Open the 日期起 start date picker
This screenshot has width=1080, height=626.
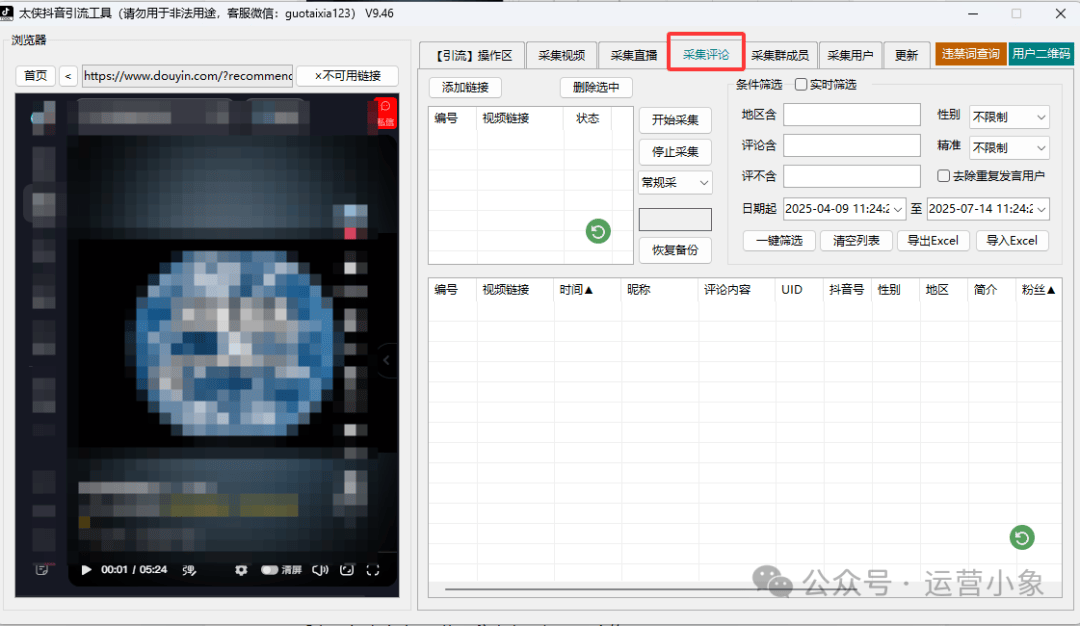(x=844, y=209)
